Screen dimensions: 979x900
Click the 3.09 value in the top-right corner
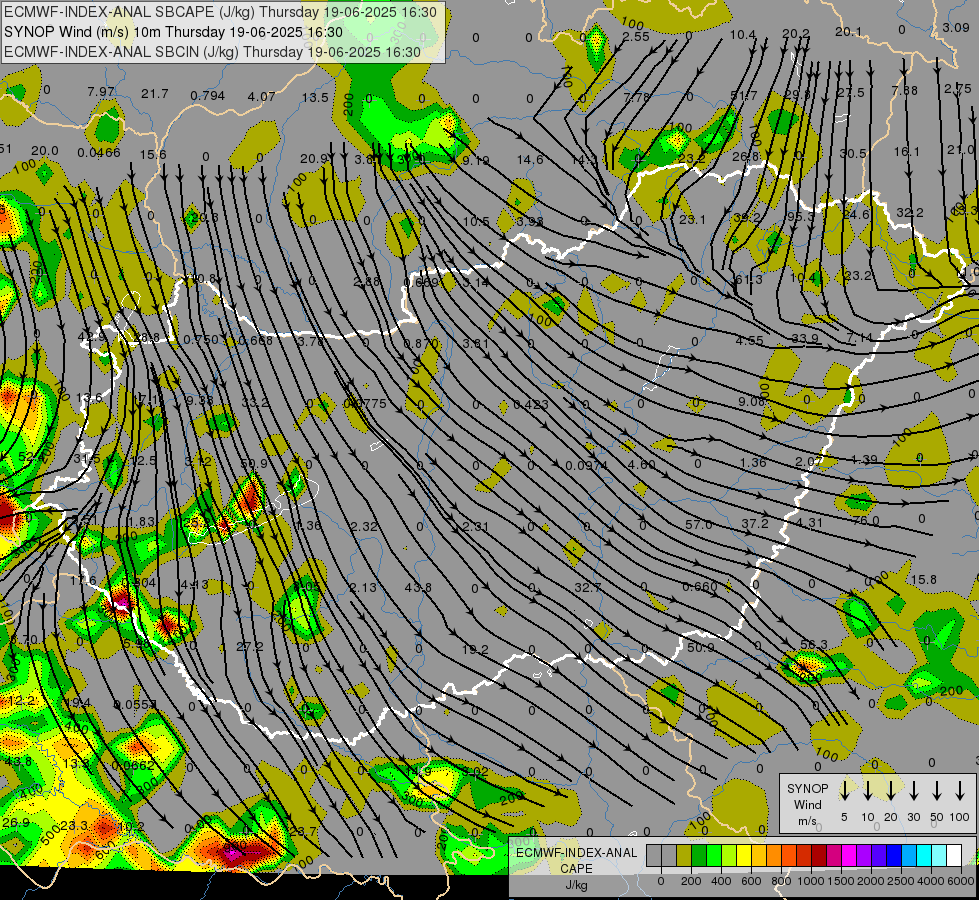coord(956,27)
